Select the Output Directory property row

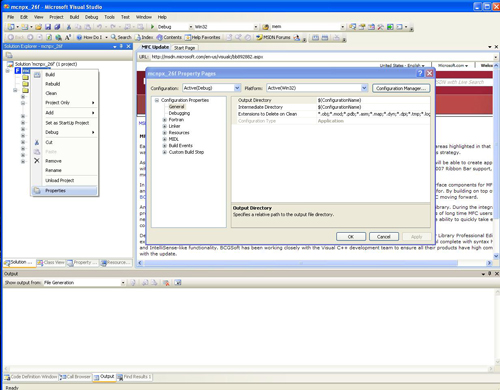331,100
